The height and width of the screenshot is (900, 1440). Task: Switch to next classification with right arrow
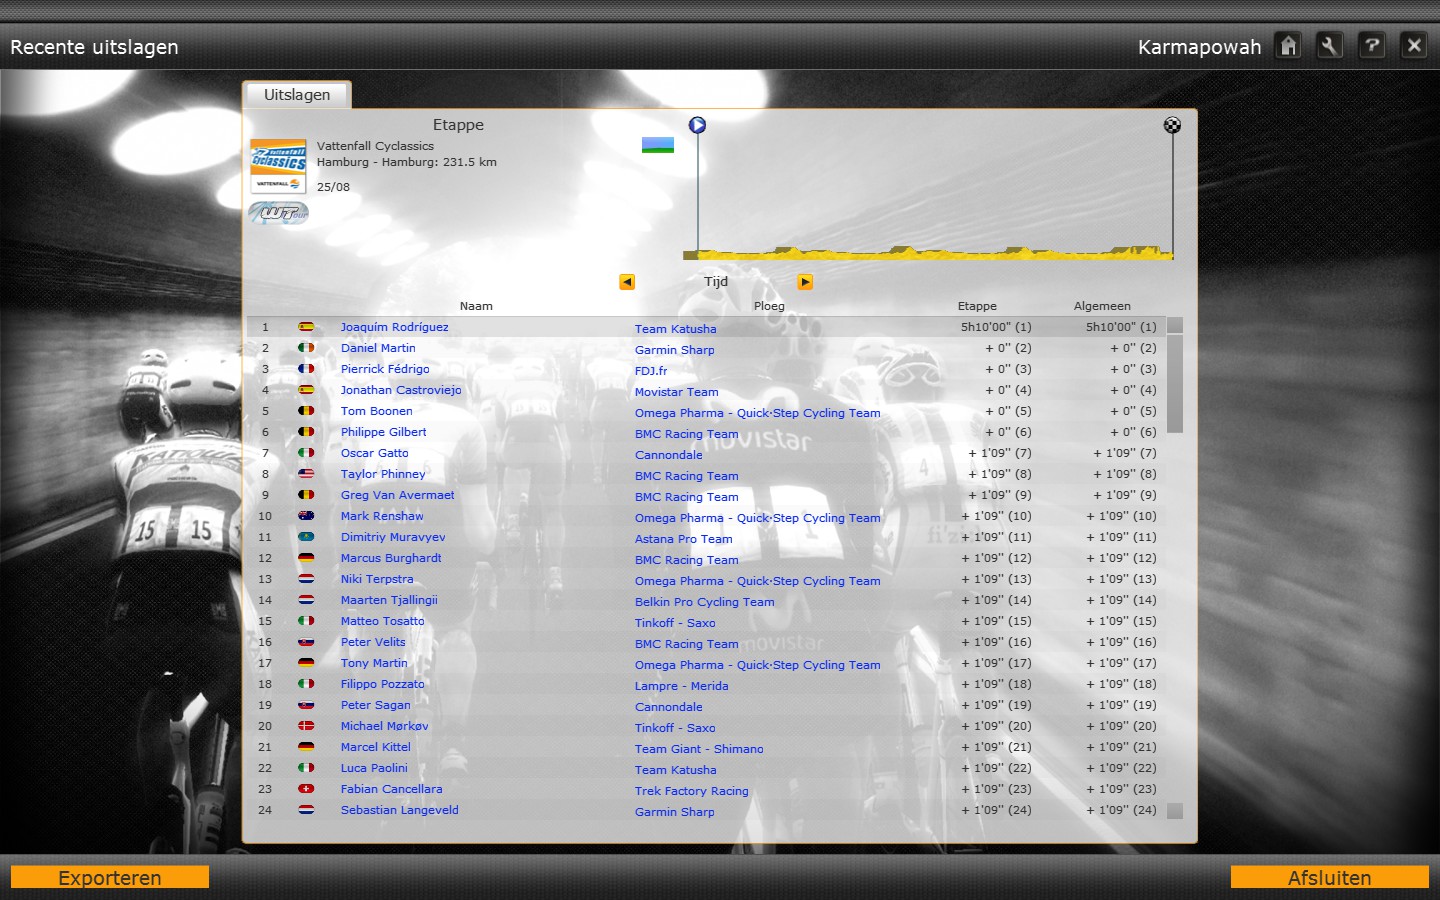(x=805, y=282)
